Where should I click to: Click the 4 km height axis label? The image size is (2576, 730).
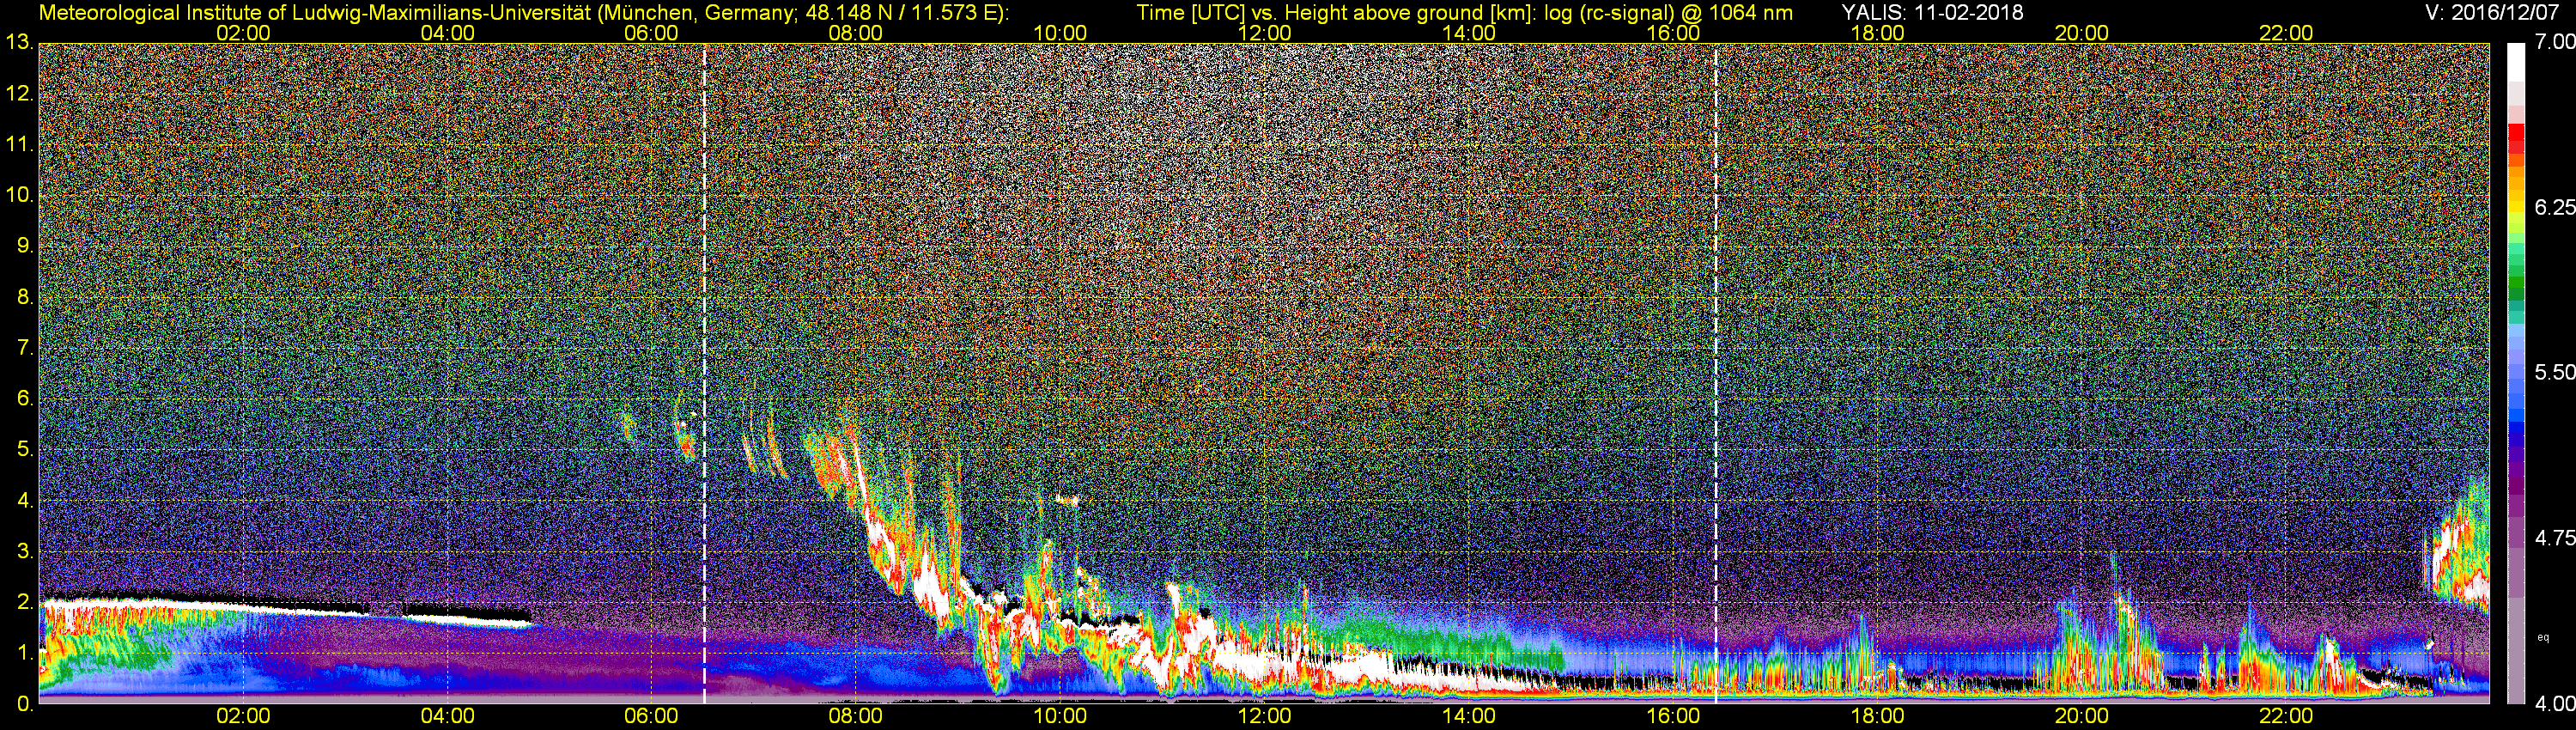24,501
